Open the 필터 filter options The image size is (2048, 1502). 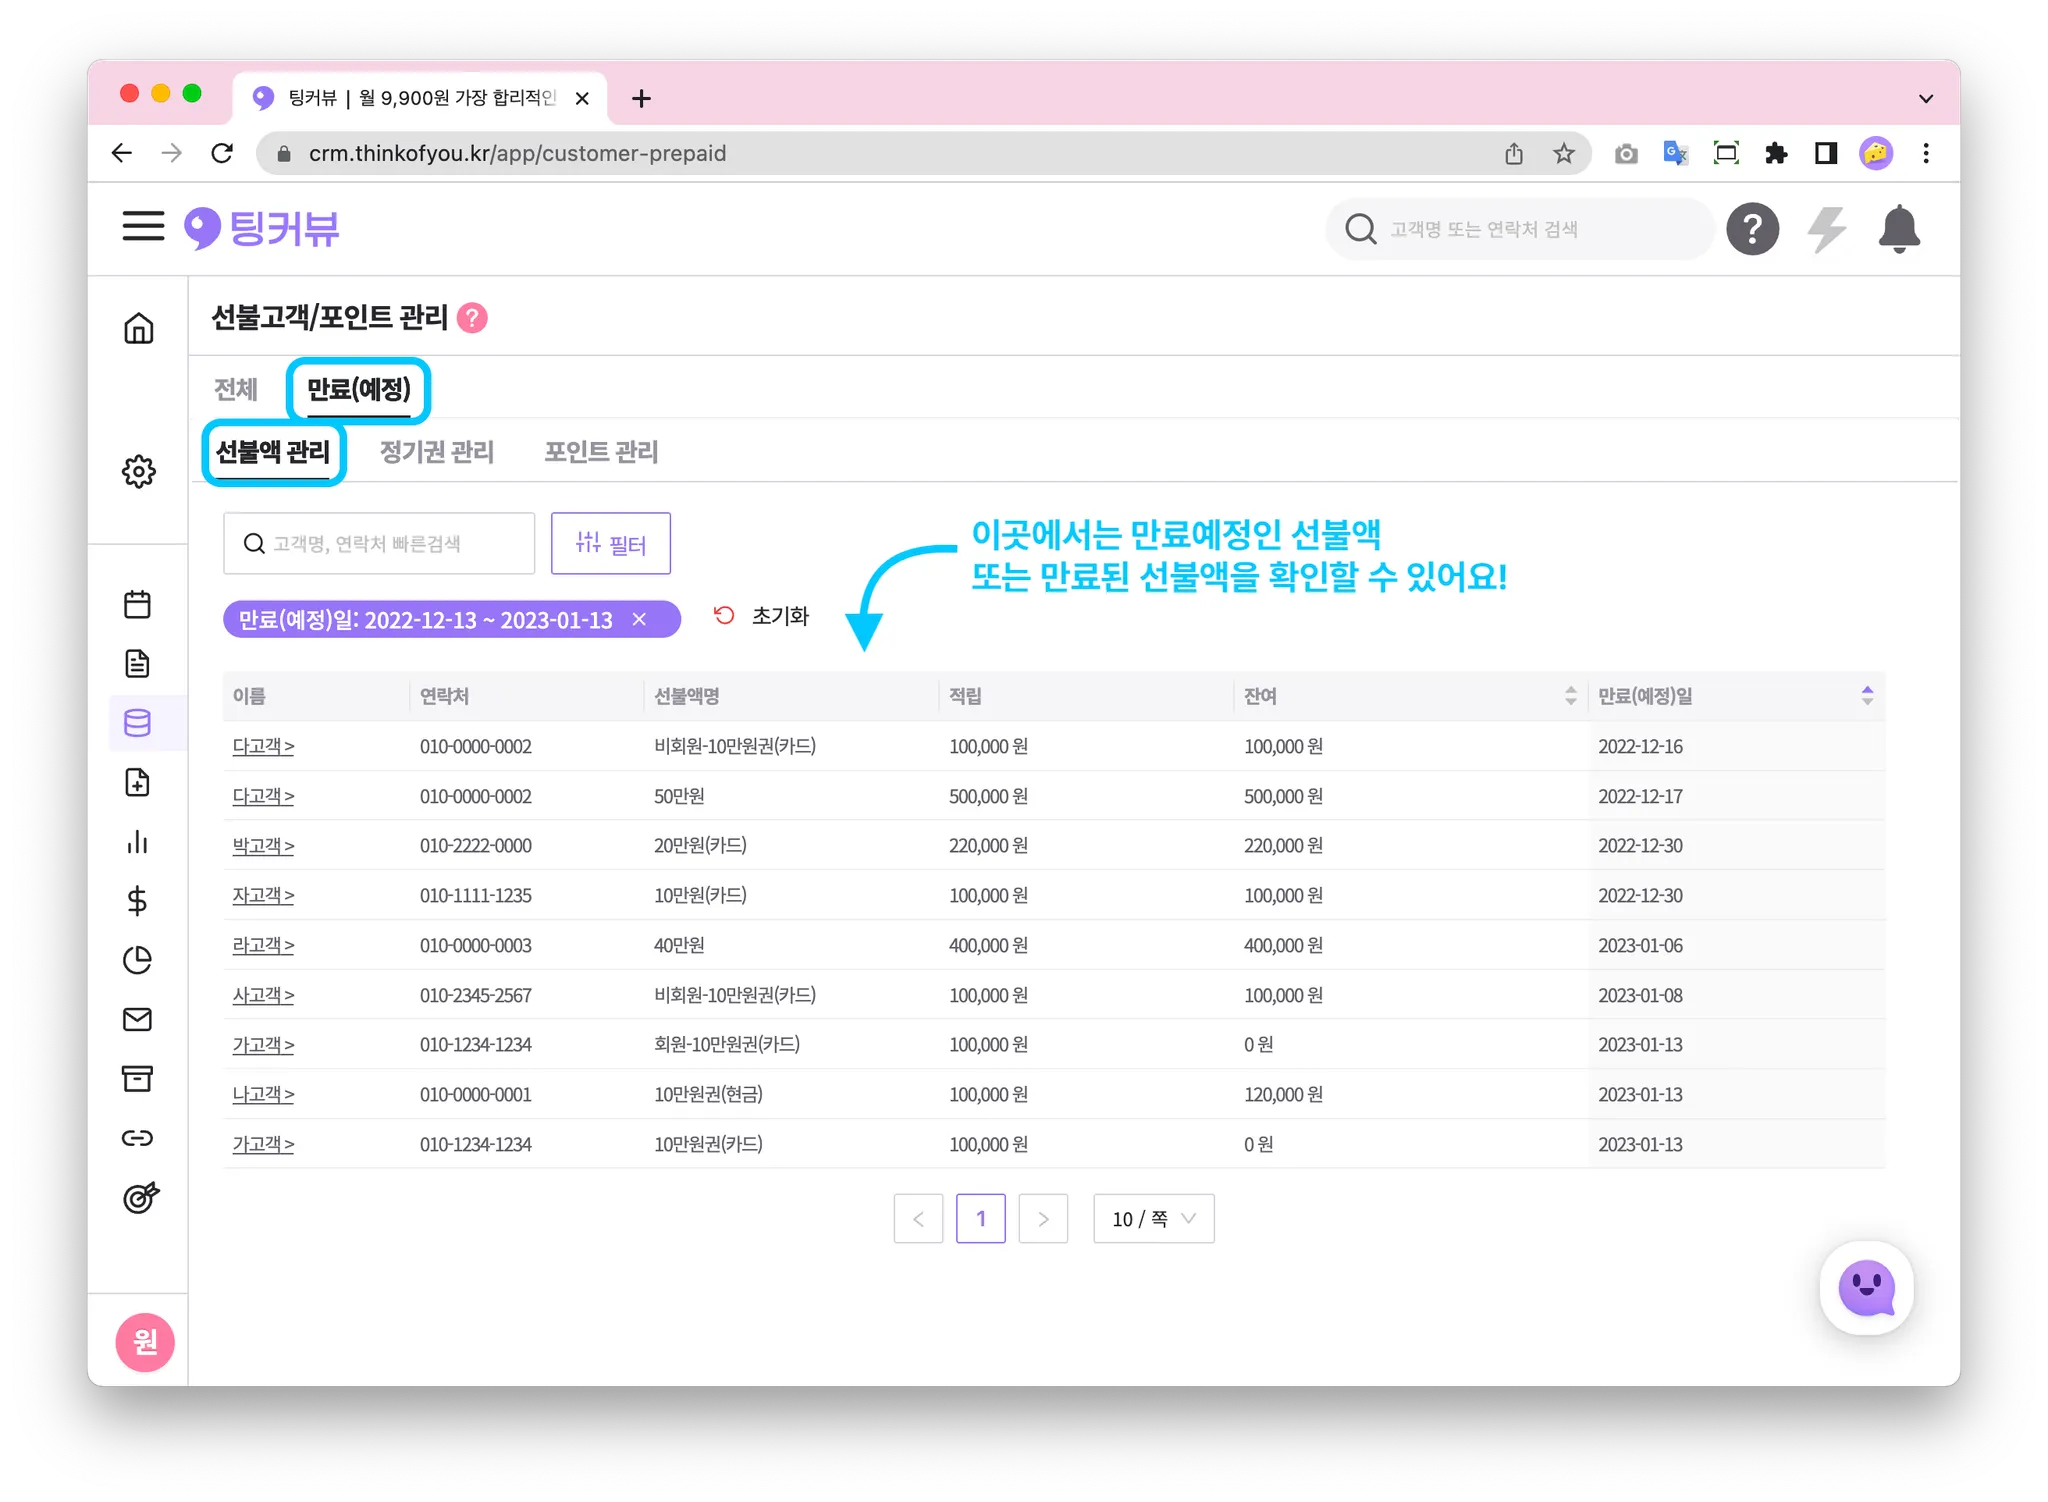point(610,544)
